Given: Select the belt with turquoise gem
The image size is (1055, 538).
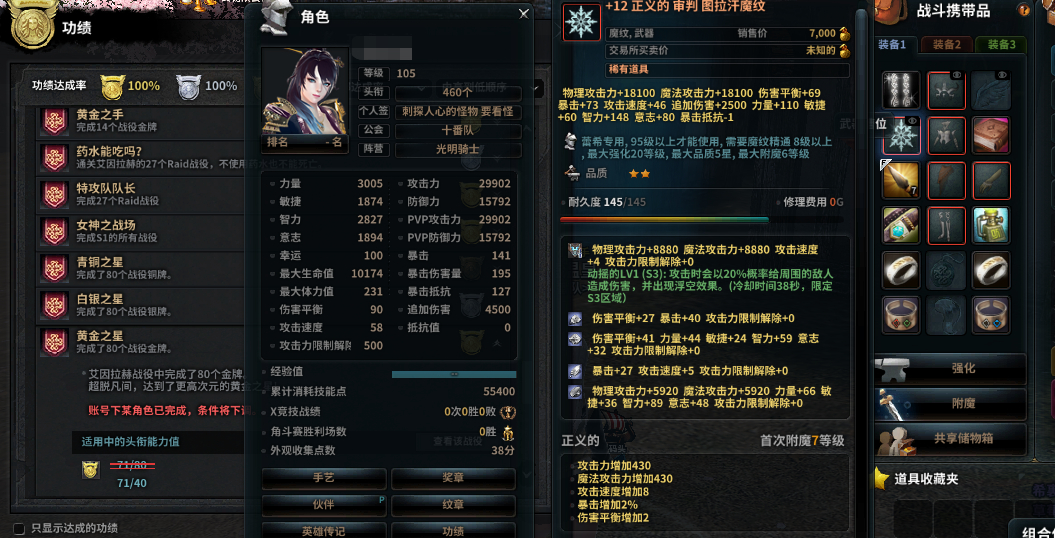Looking at the screenshot, I should point(902,225).
